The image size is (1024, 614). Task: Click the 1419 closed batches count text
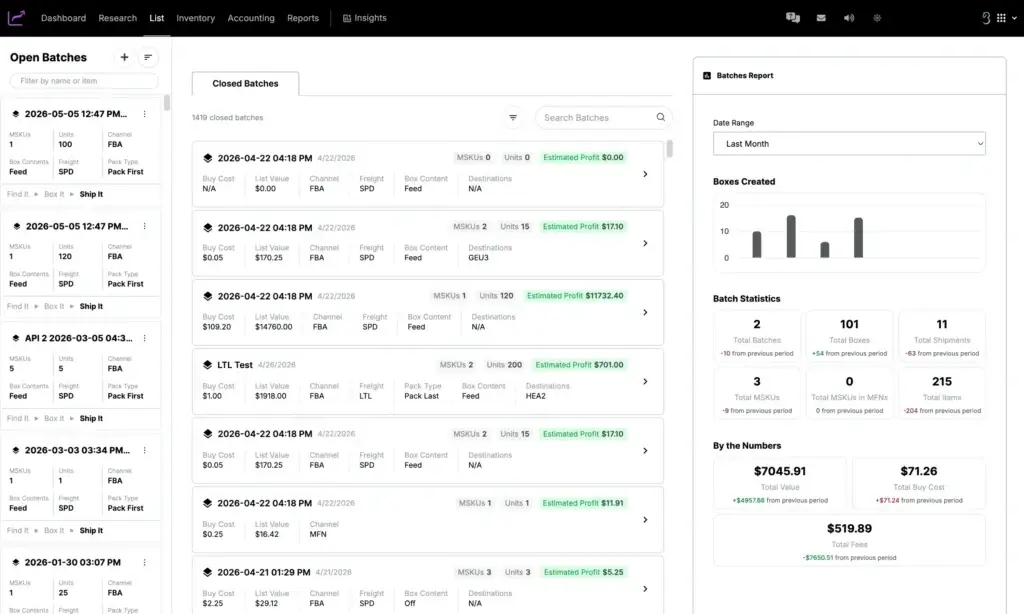click(x=227, y=118)
